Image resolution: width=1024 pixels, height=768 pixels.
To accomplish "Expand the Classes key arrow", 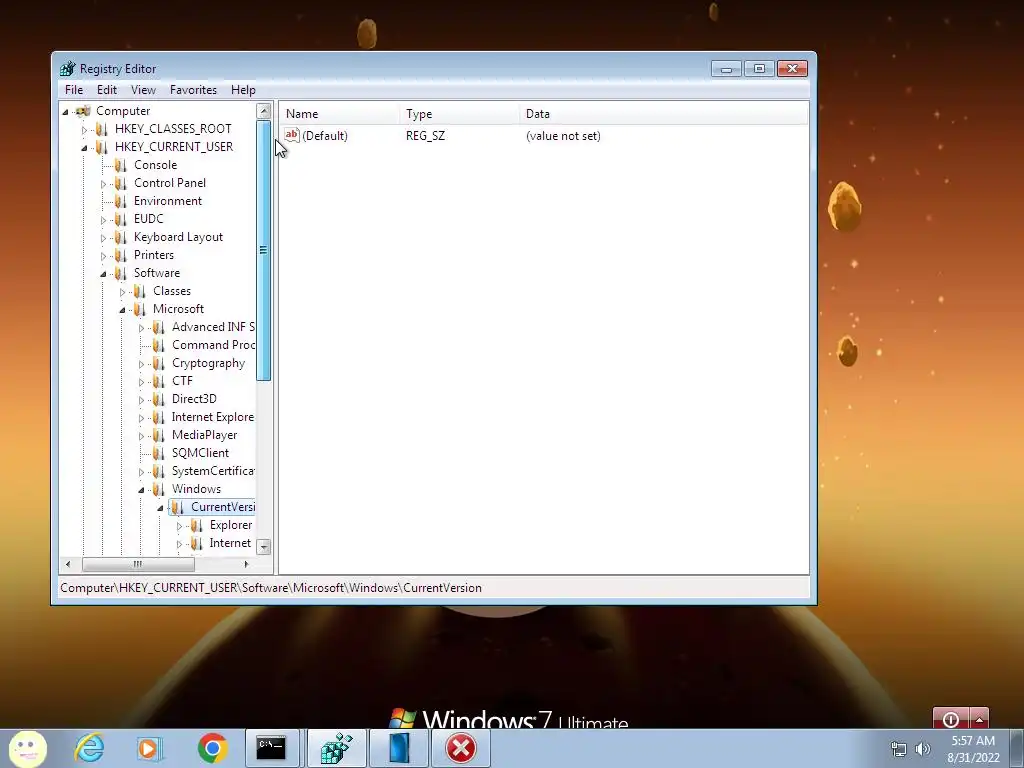I will click(x=122, y=292).
